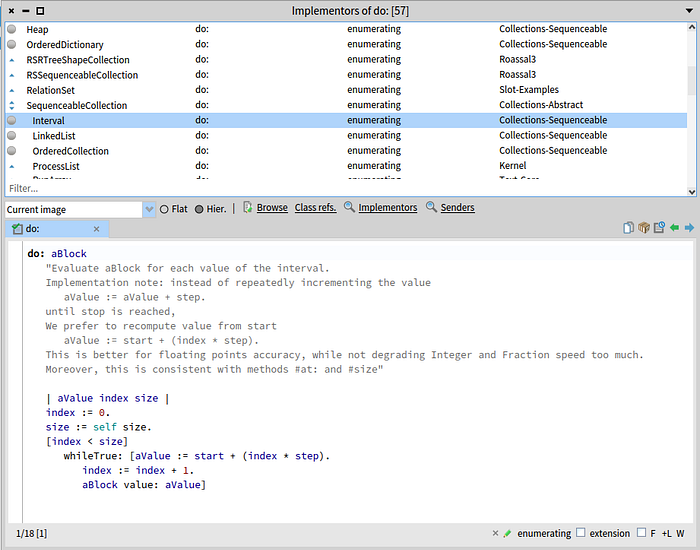Image resolution: width=700 pixels, height=550 pixels.
Task: Toggle the W word wrap option
Action: click(x=680, y=533)
